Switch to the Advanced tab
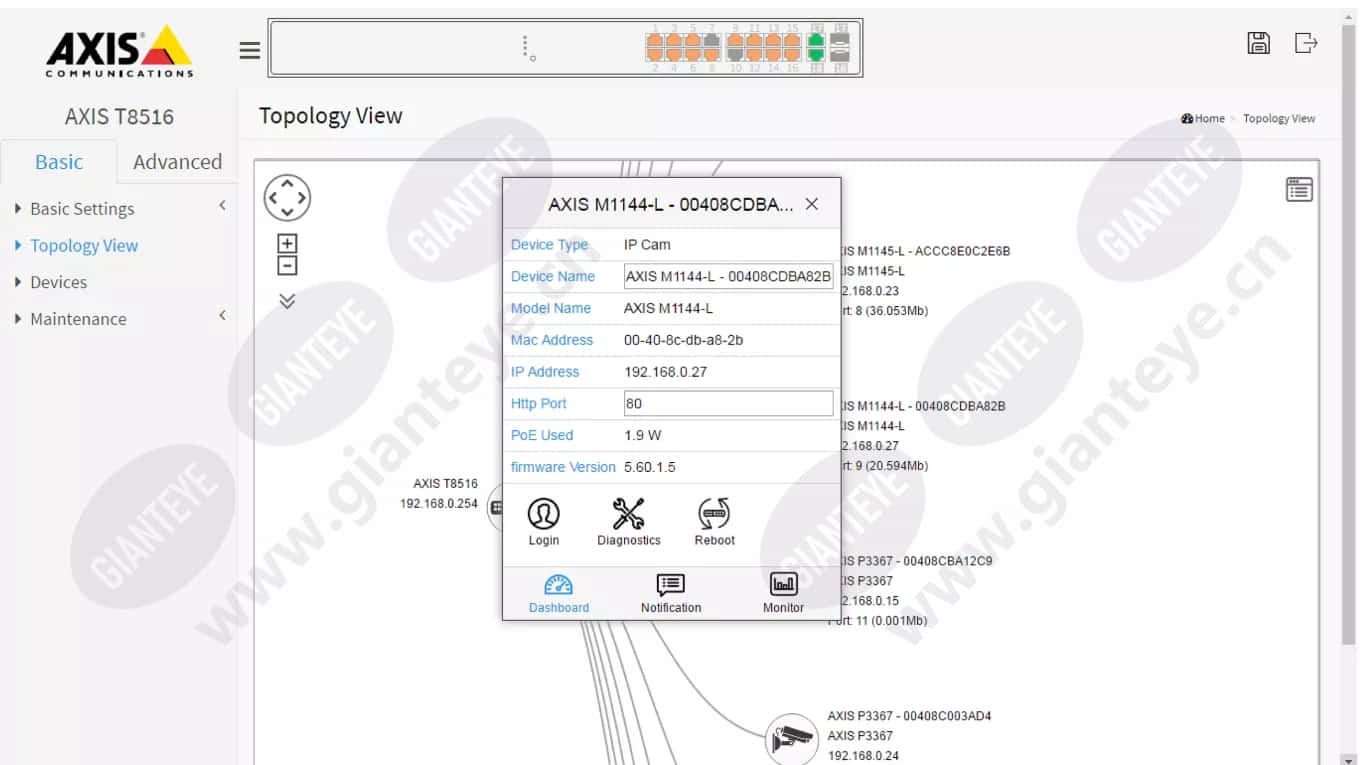Image resolution: width=1360 pixels, height=765 pixels. click(177, 162)
